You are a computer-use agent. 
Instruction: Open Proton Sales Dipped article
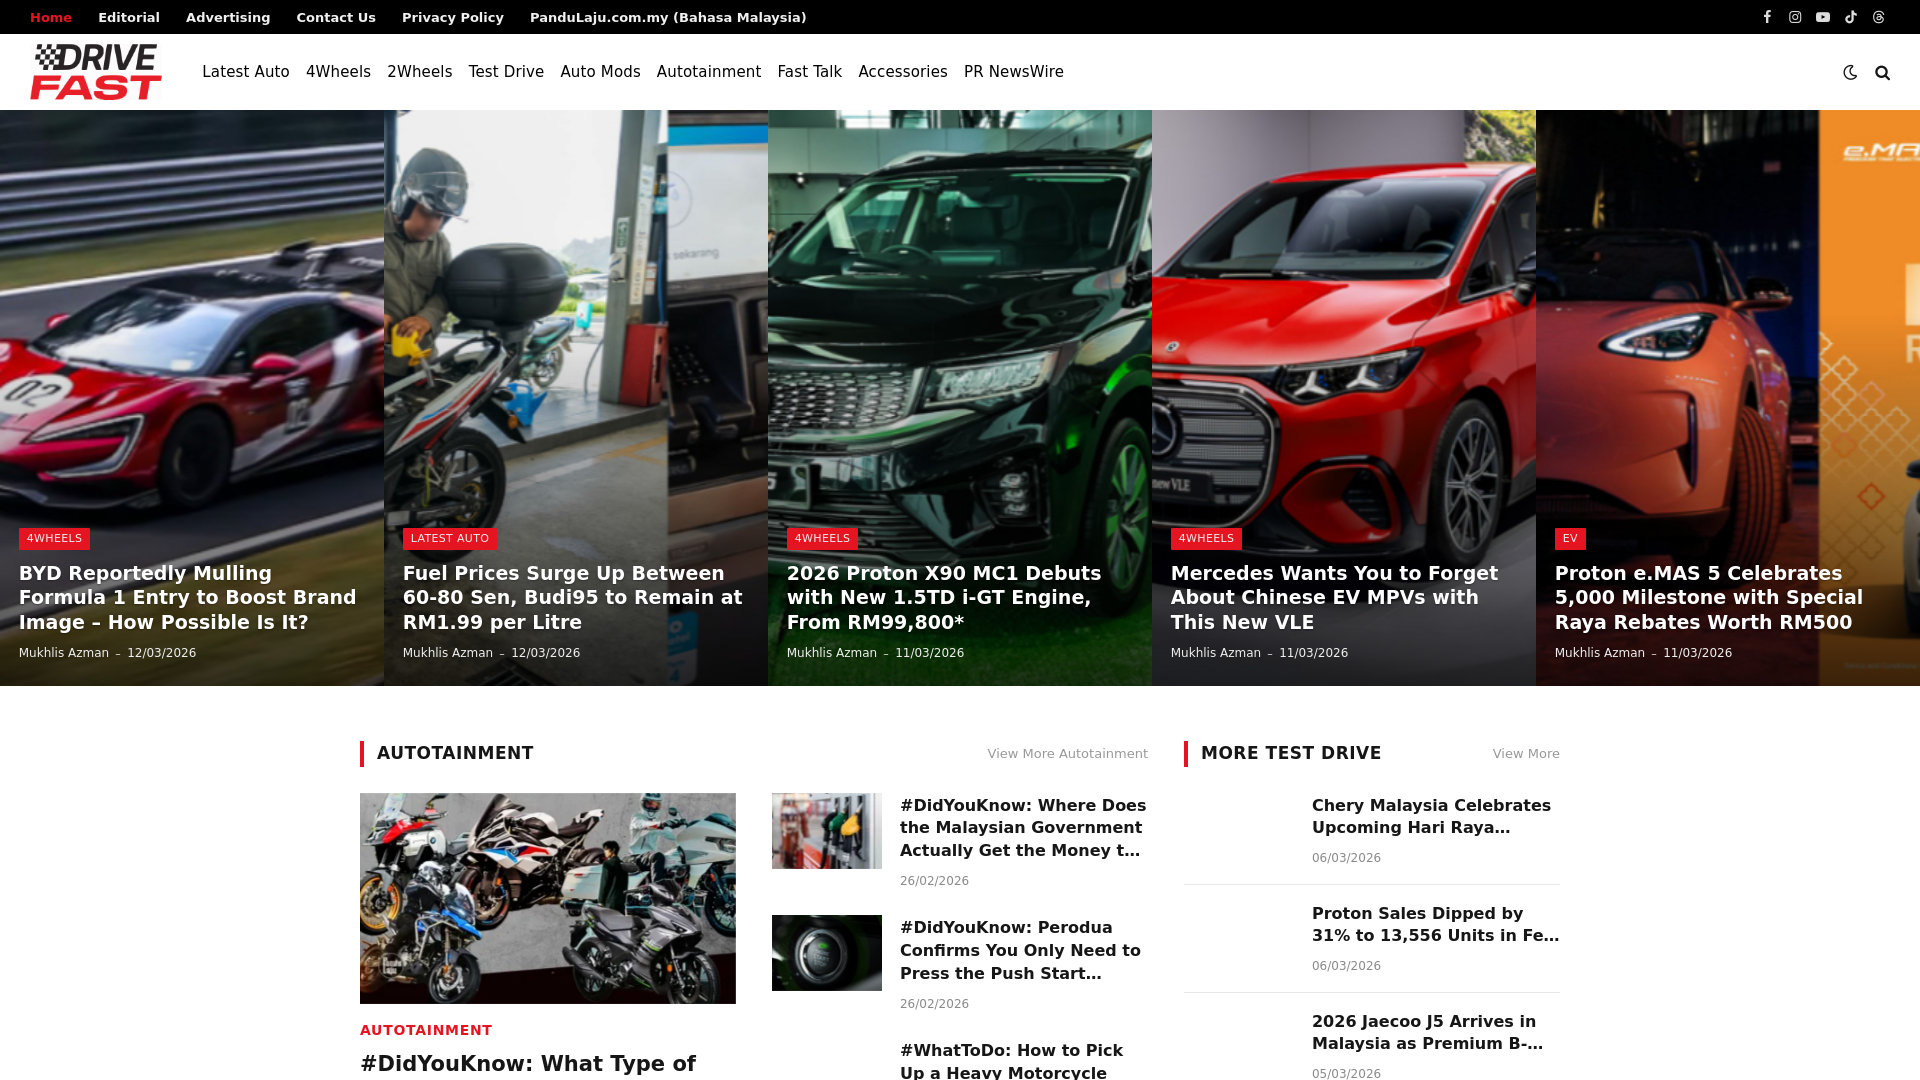pyautogui.click(x=1435, y=925)
